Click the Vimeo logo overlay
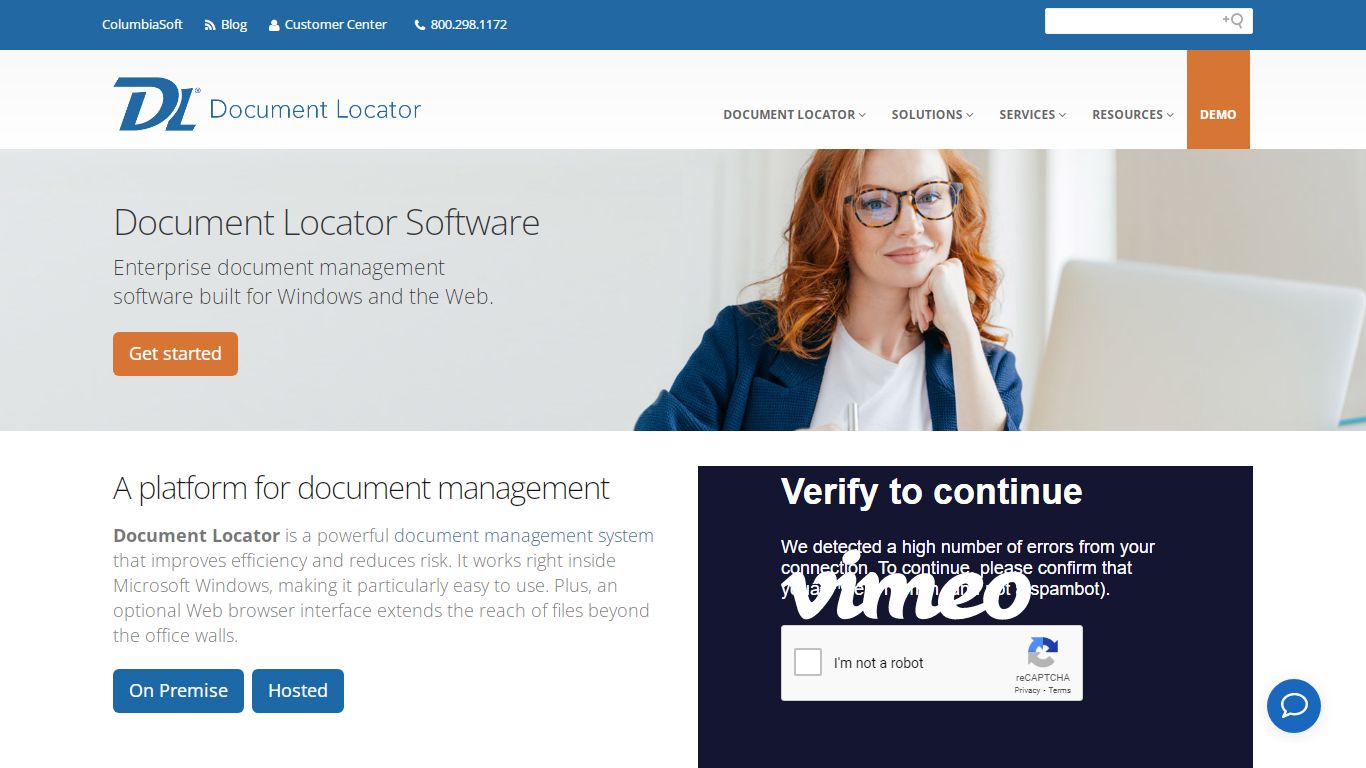 [907, 586]
